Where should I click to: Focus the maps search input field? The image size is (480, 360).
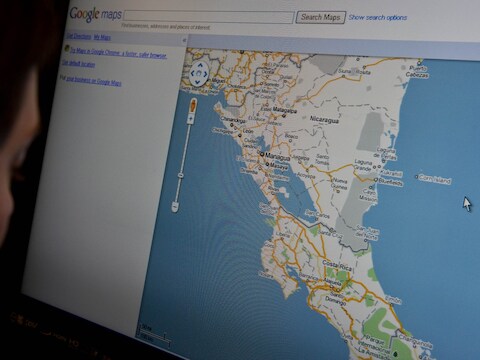[x=209, y=17]
